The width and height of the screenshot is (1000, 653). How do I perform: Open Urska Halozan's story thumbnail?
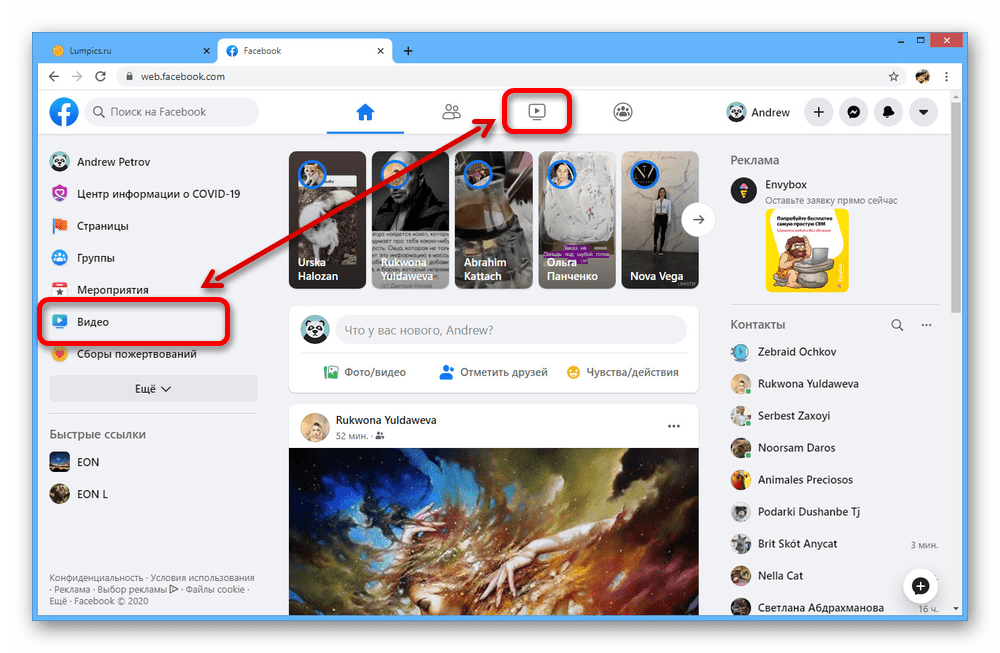click(x=327, y=220)
